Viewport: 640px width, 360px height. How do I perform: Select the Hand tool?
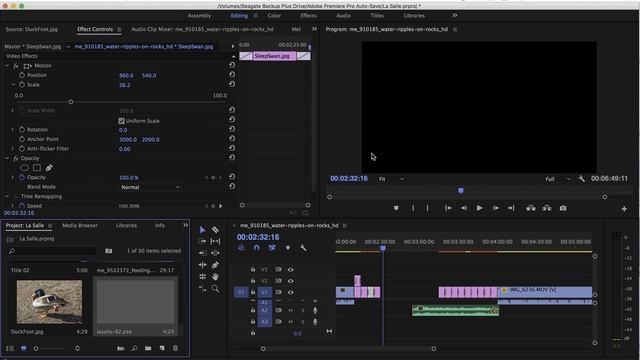[215, 277]
